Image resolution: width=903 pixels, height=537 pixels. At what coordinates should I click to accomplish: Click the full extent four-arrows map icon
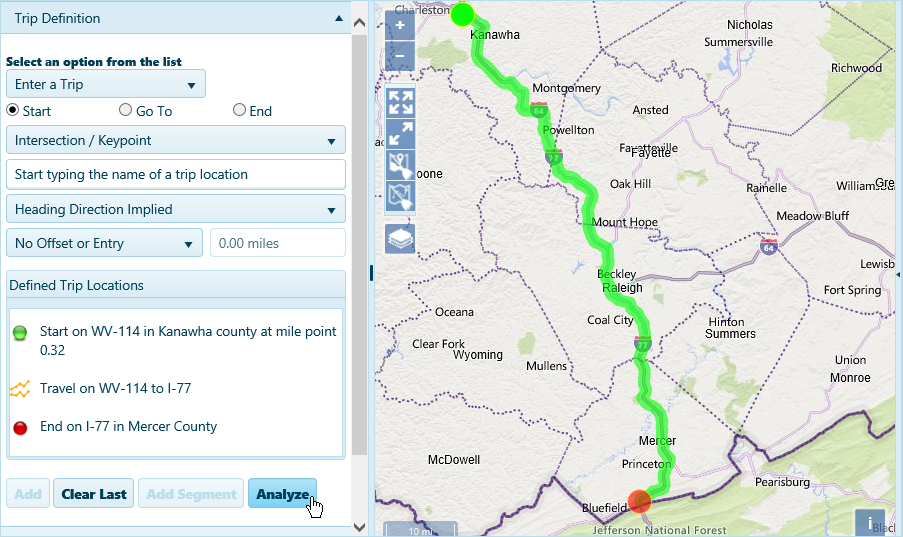(400, 102)
